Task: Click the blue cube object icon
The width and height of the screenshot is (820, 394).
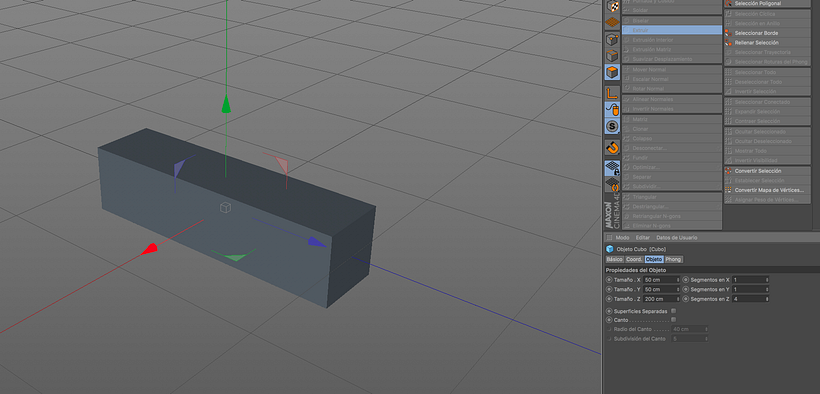Action: [x=609, y=249]
